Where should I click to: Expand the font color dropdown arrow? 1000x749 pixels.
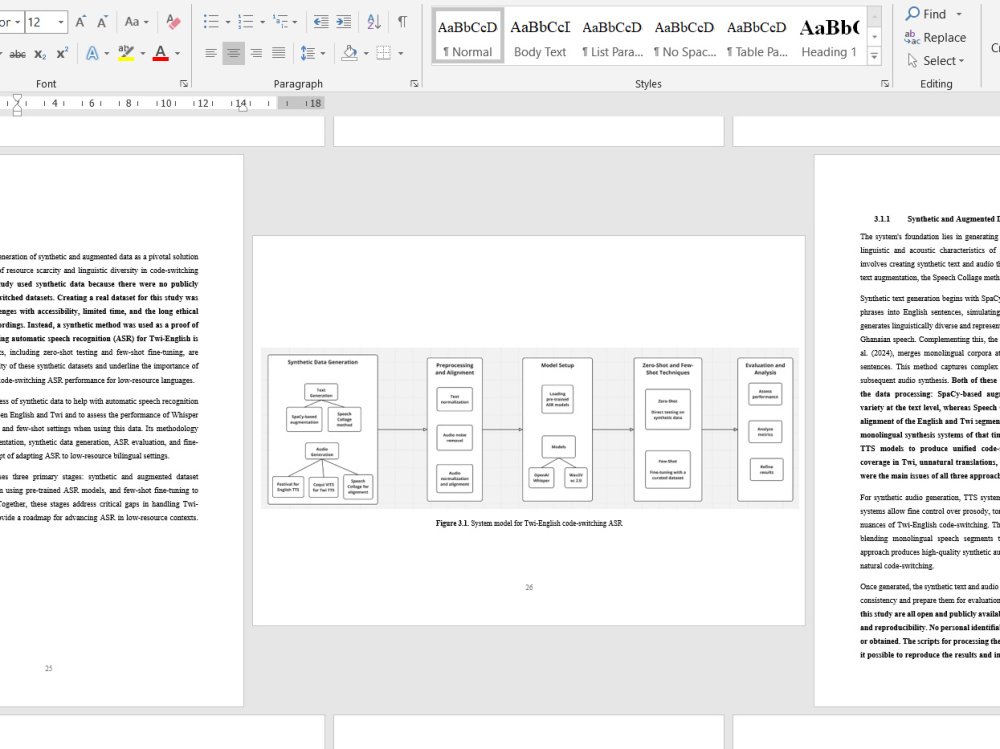tap(177, 54)
